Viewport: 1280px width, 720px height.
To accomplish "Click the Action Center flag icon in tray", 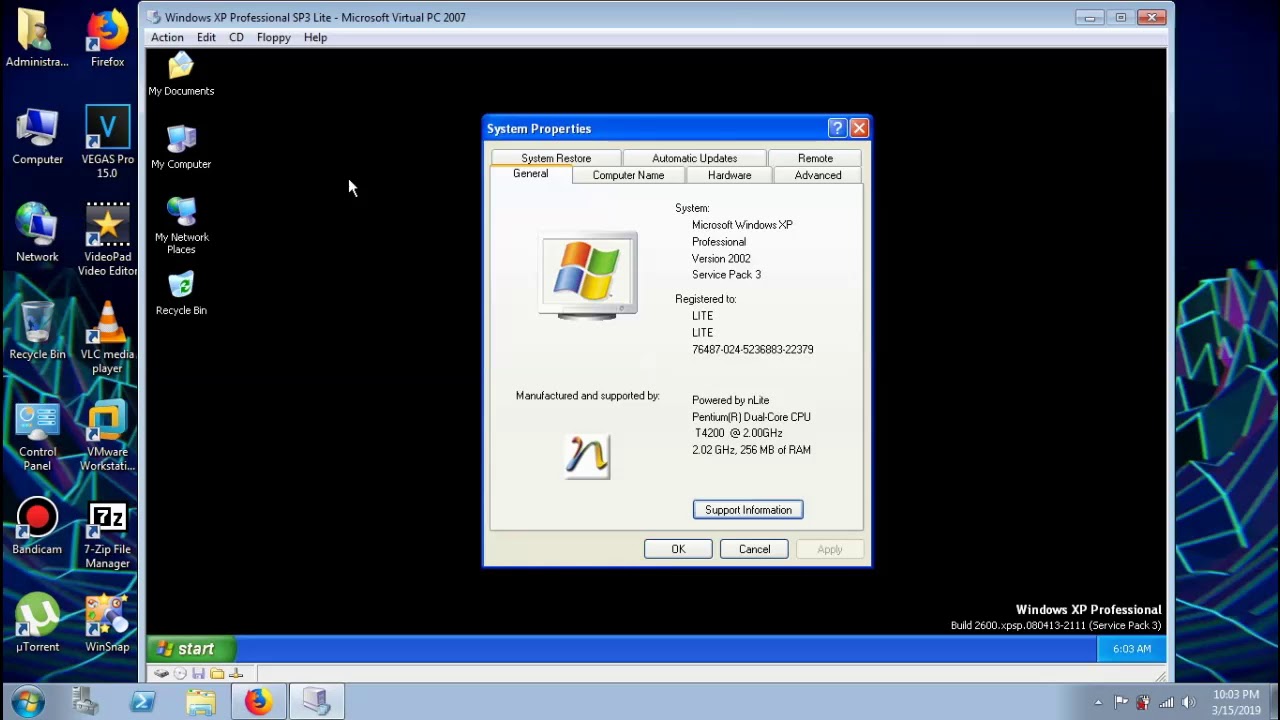I will (x=1121, y=702).
